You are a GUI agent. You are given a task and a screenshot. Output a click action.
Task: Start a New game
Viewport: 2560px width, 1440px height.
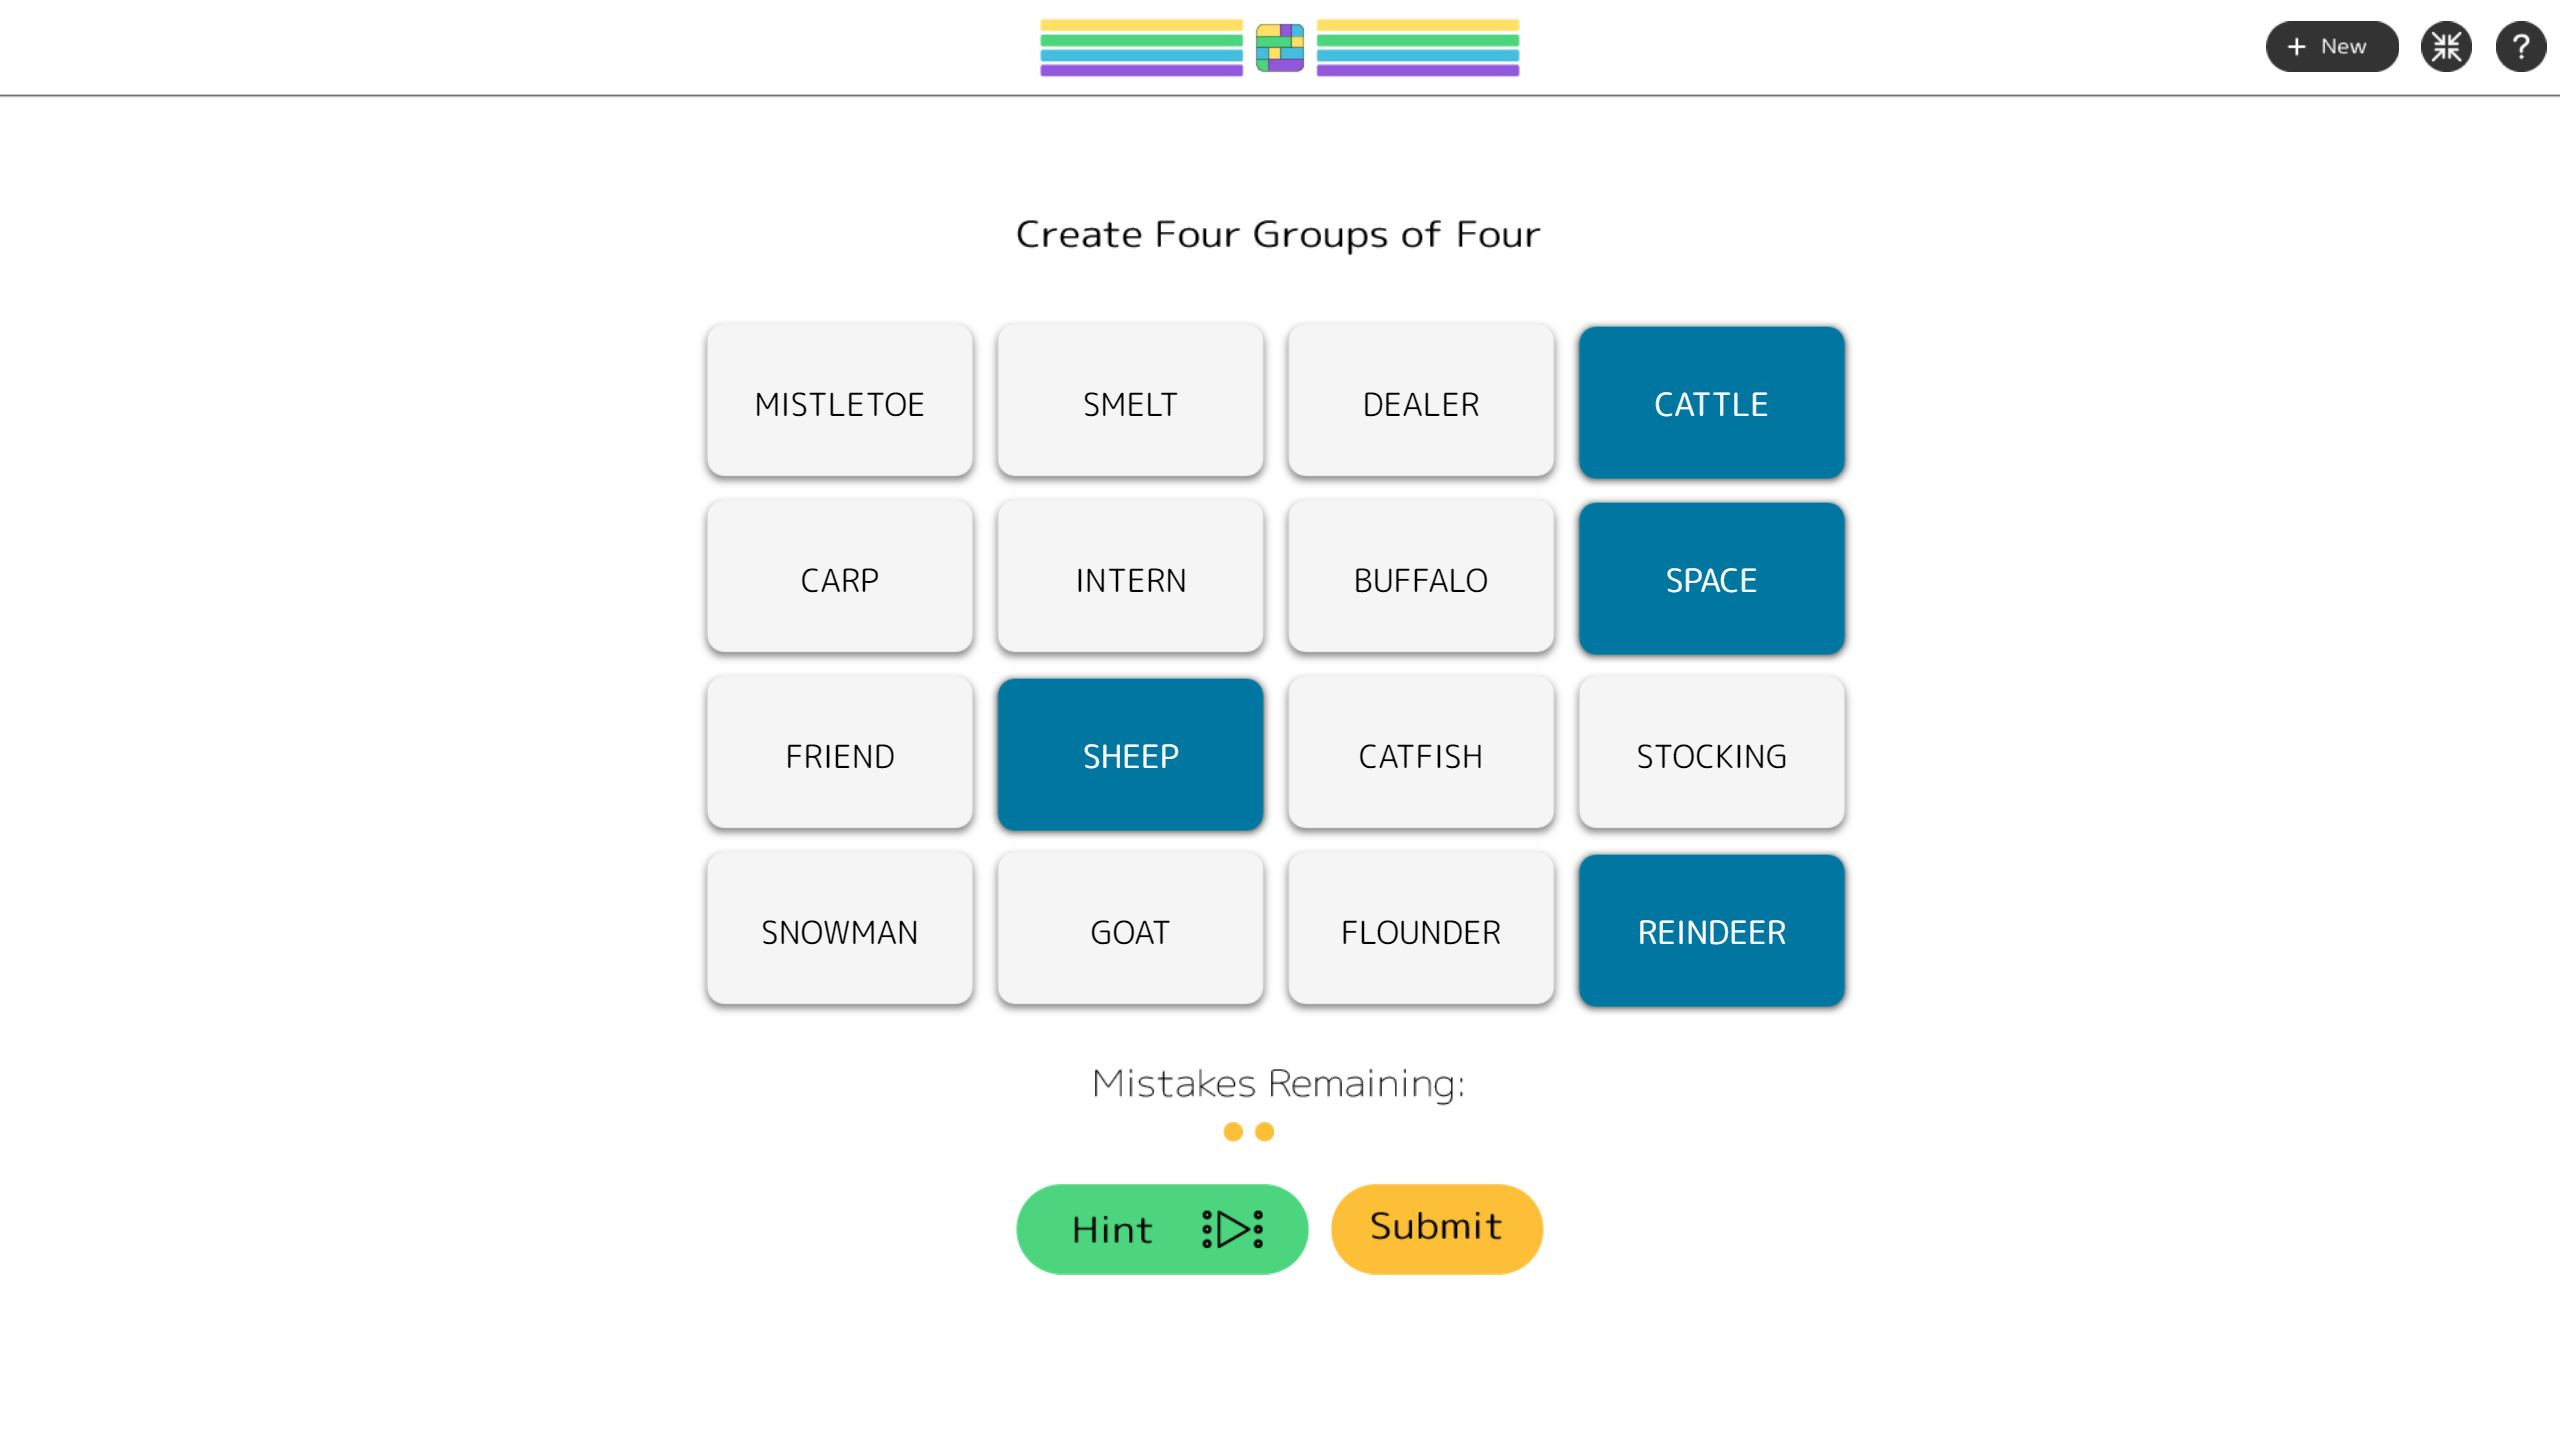click(2331, 46)
